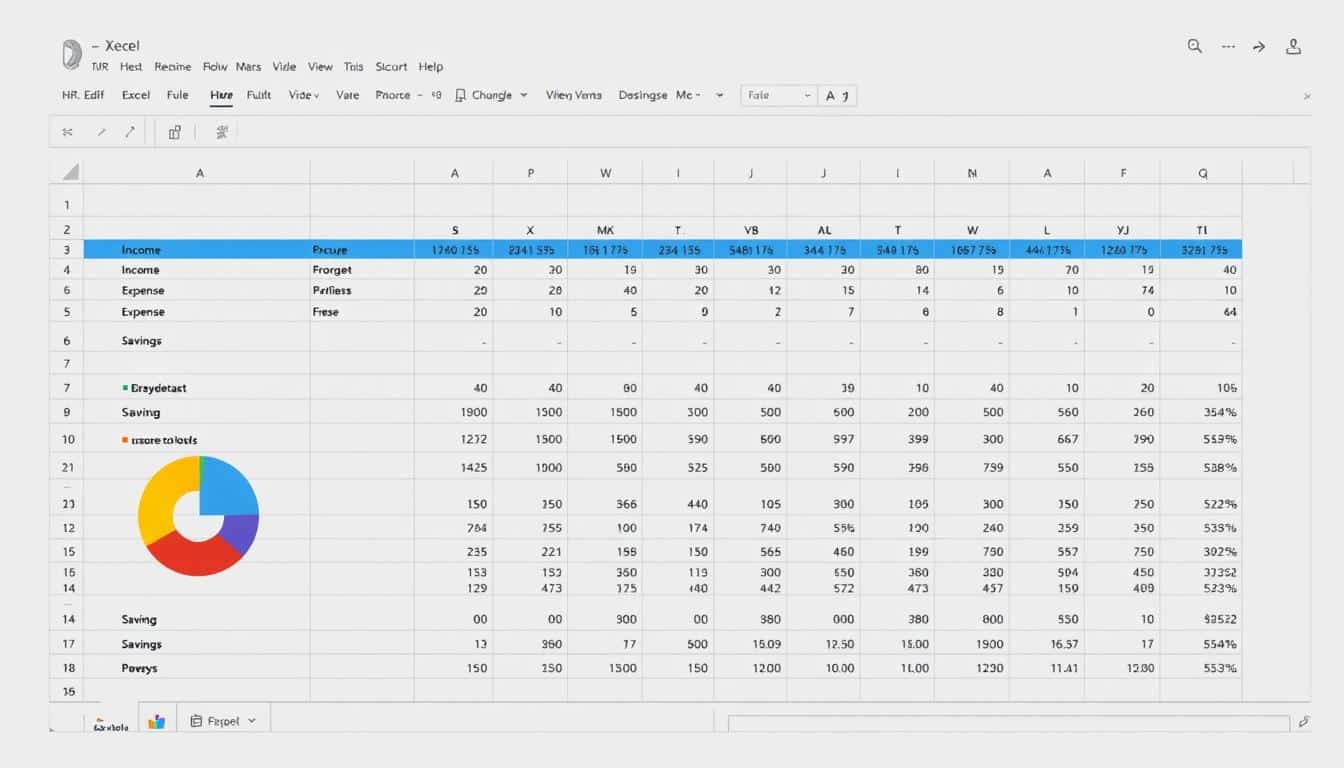Select row header number 3
1344x768 pixels.
[67, 250]
